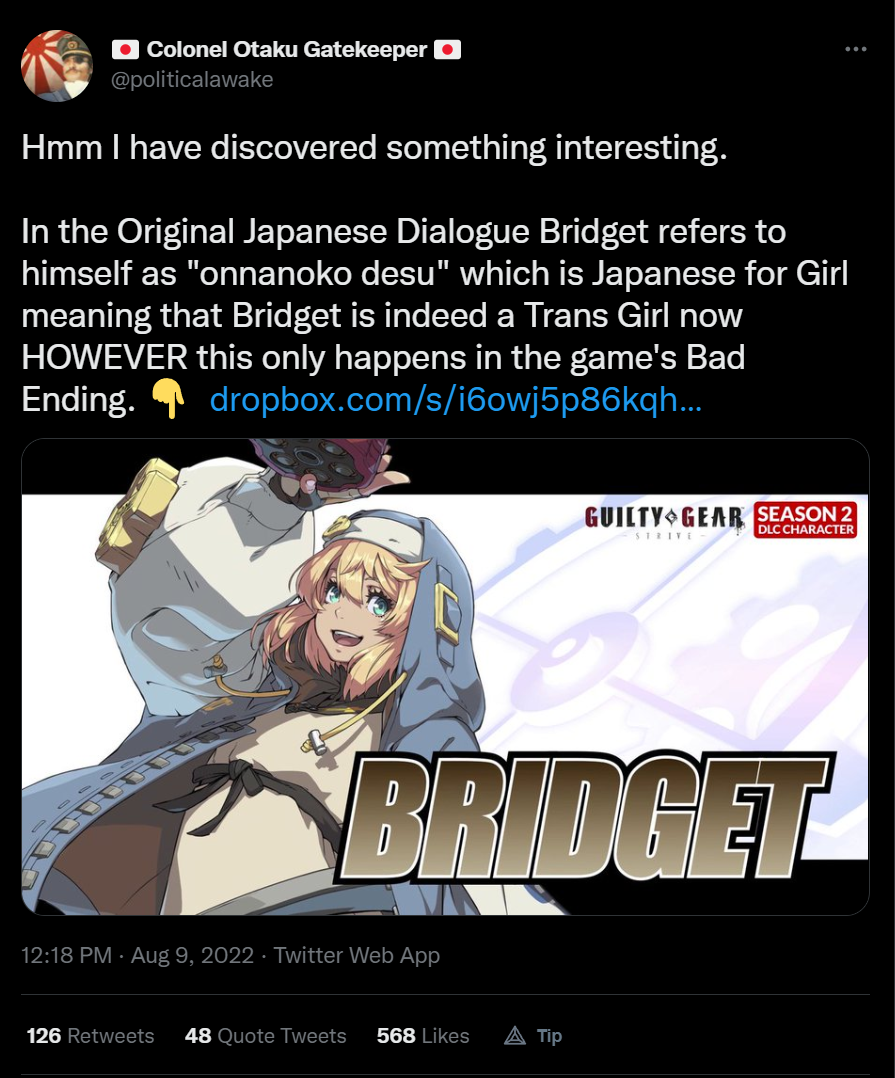Click the Twitter Web App source label
The height and width of the screenshot is (1078, 895).
[x=357, y=955]
